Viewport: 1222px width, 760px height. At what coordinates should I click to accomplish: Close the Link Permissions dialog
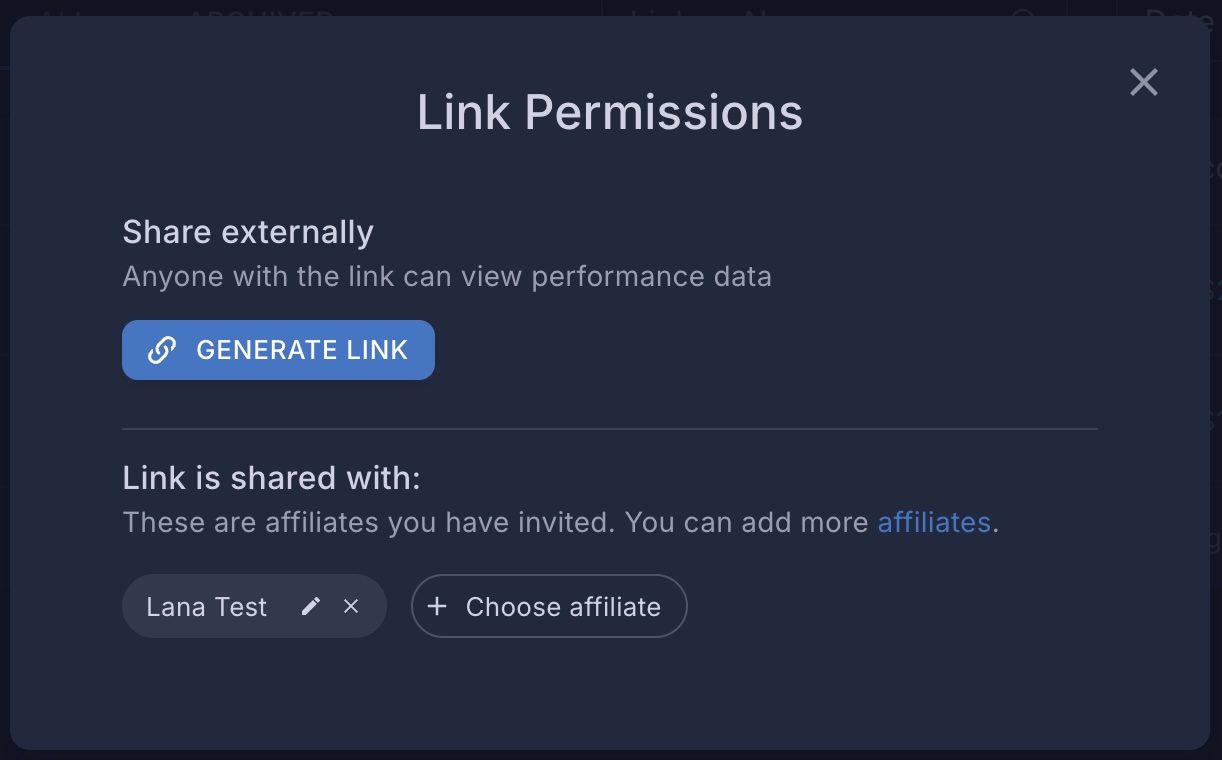[1143, 82]
